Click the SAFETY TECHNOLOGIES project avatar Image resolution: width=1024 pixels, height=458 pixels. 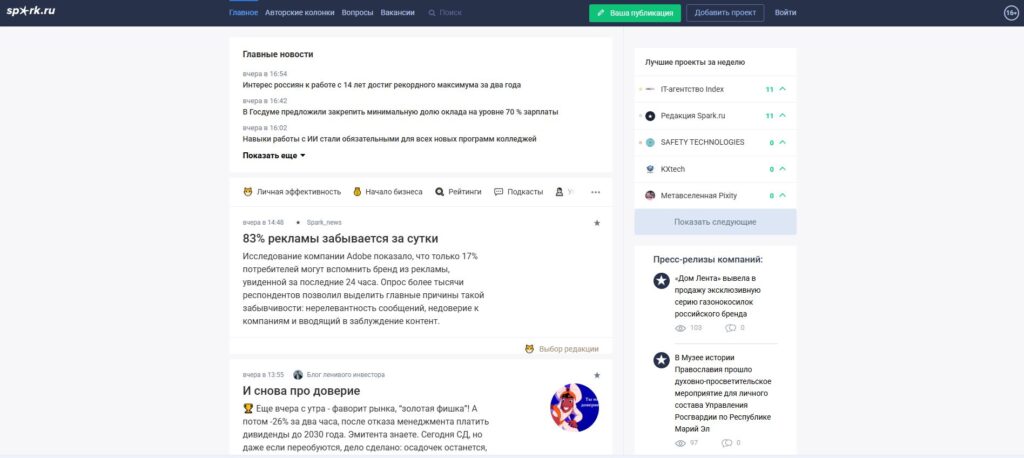pyautogui.click(x=650, y=142)
